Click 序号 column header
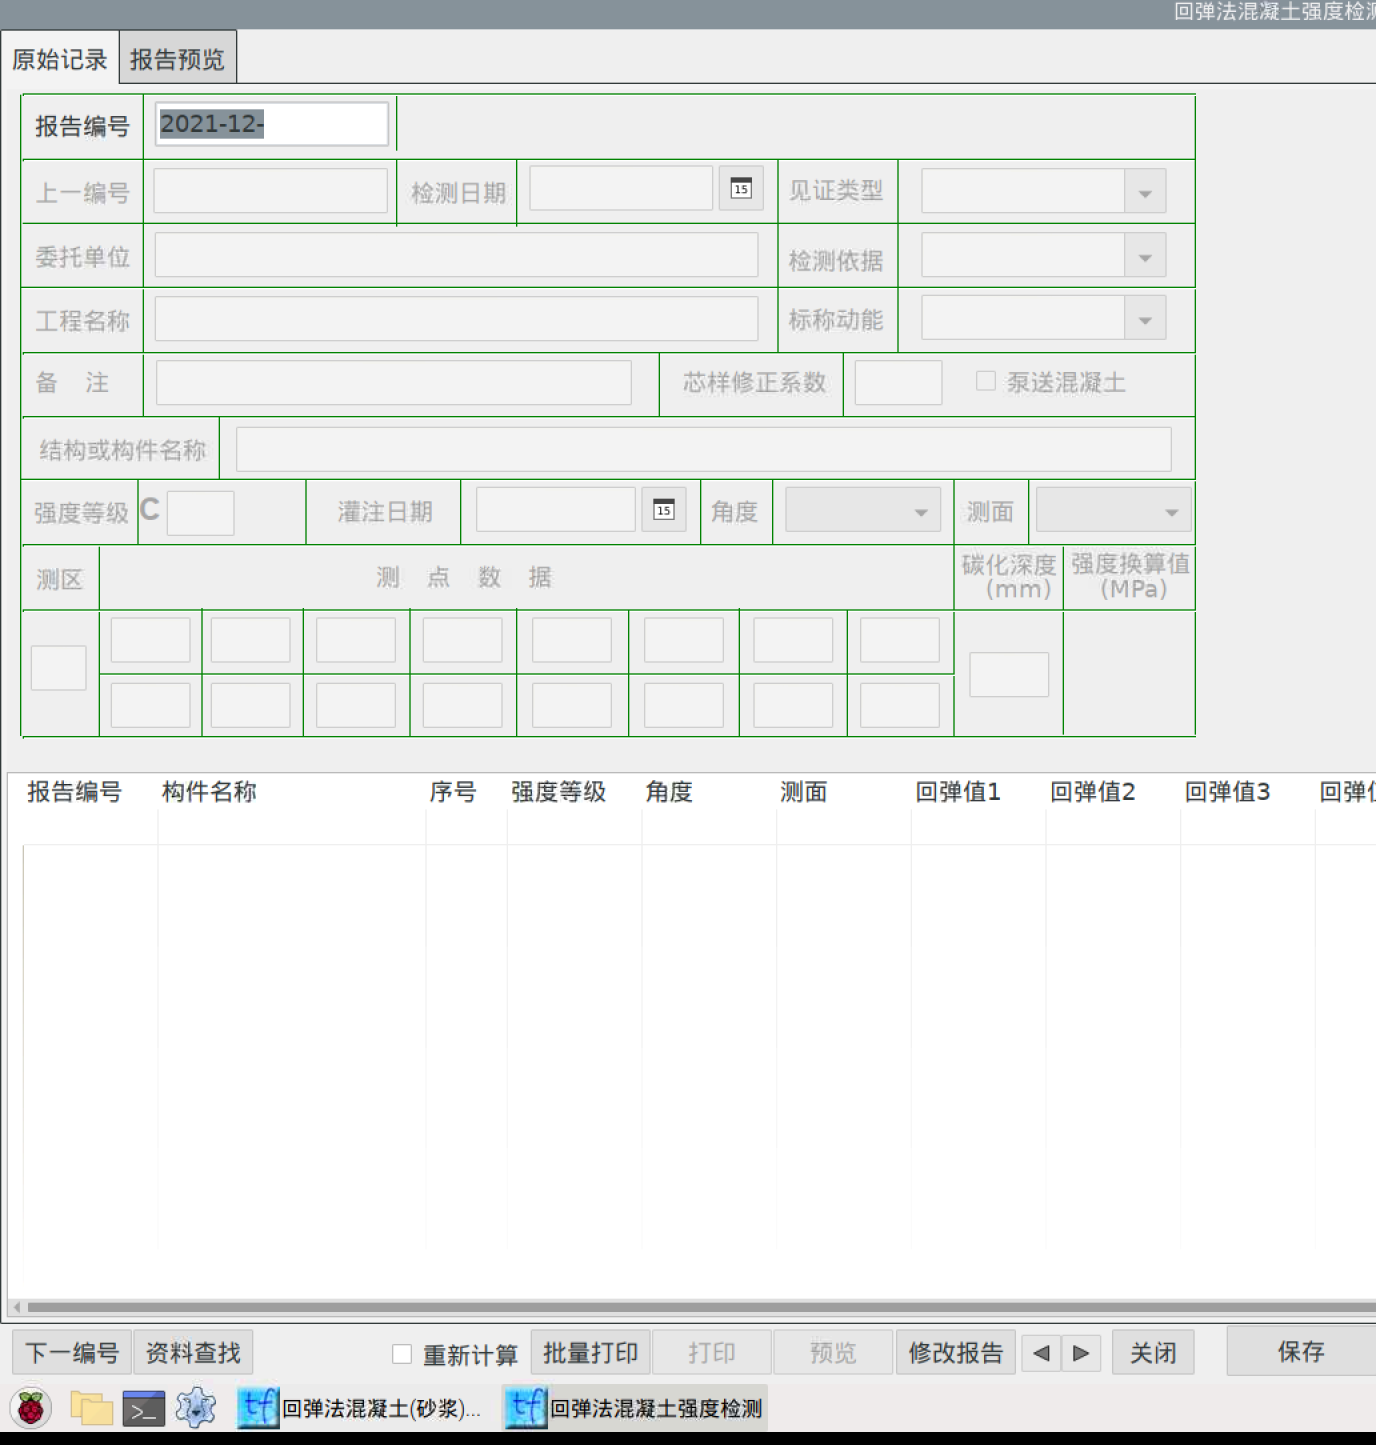This screenshot has height=1445, width=1376. (x=453, y=792)
